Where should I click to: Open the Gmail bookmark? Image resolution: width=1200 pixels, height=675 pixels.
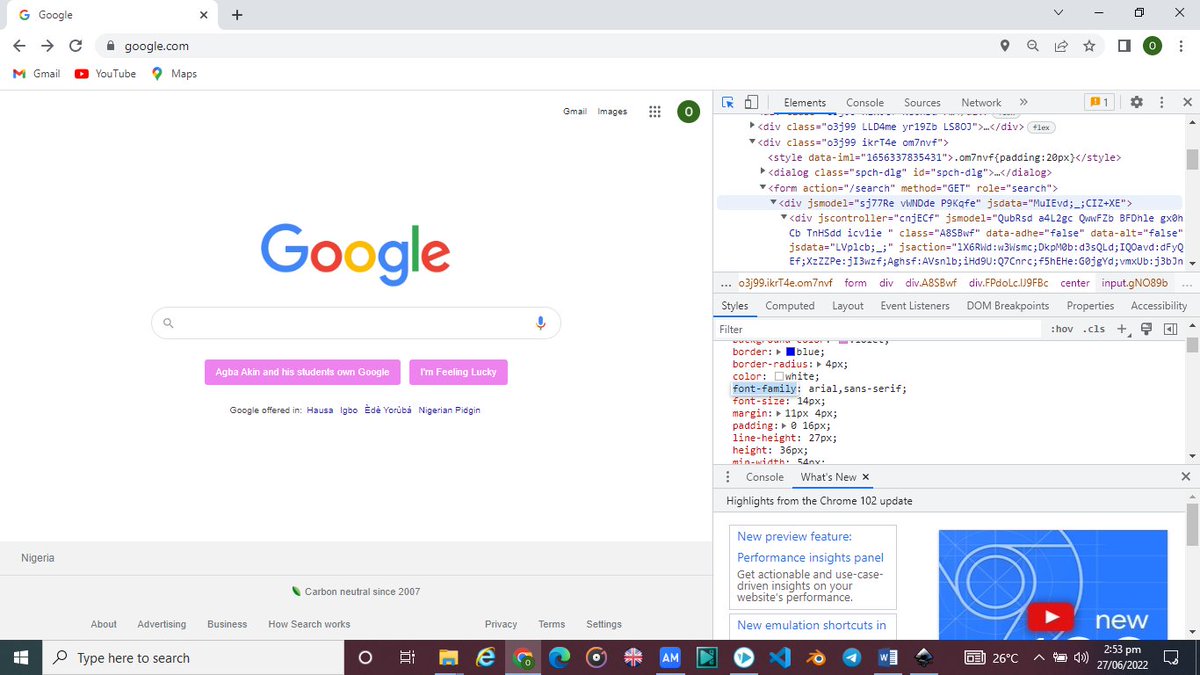point(36,73)
